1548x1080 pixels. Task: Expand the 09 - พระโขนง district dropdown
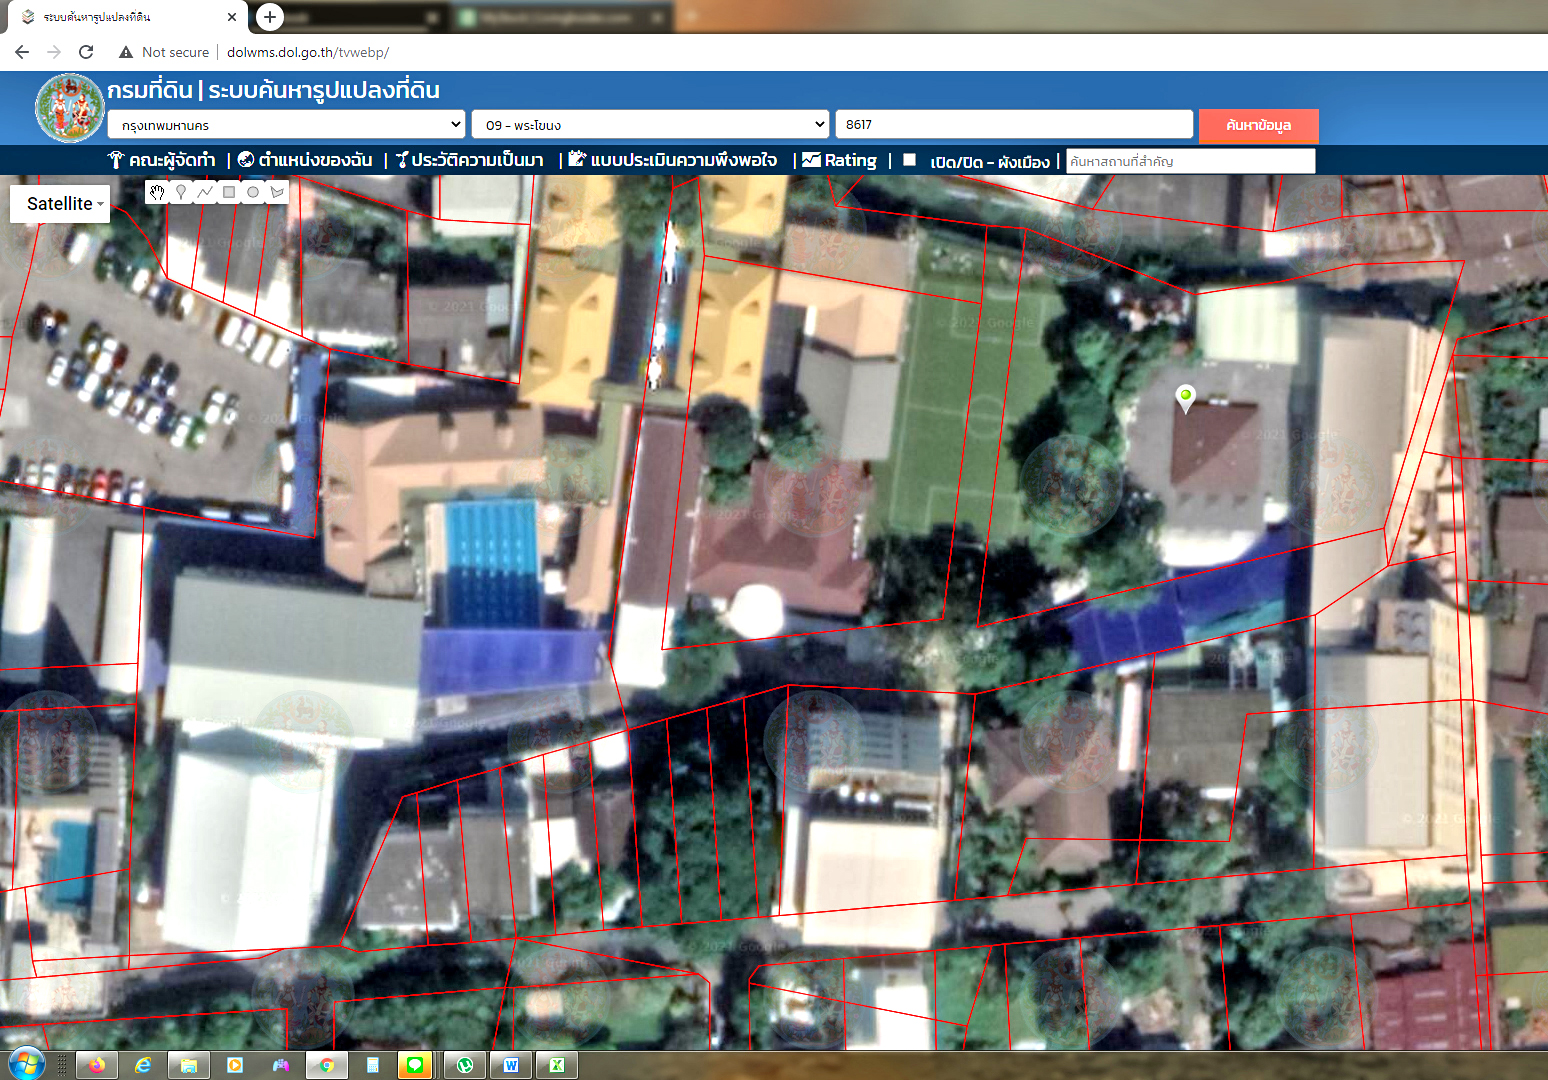tap(650, 125)
